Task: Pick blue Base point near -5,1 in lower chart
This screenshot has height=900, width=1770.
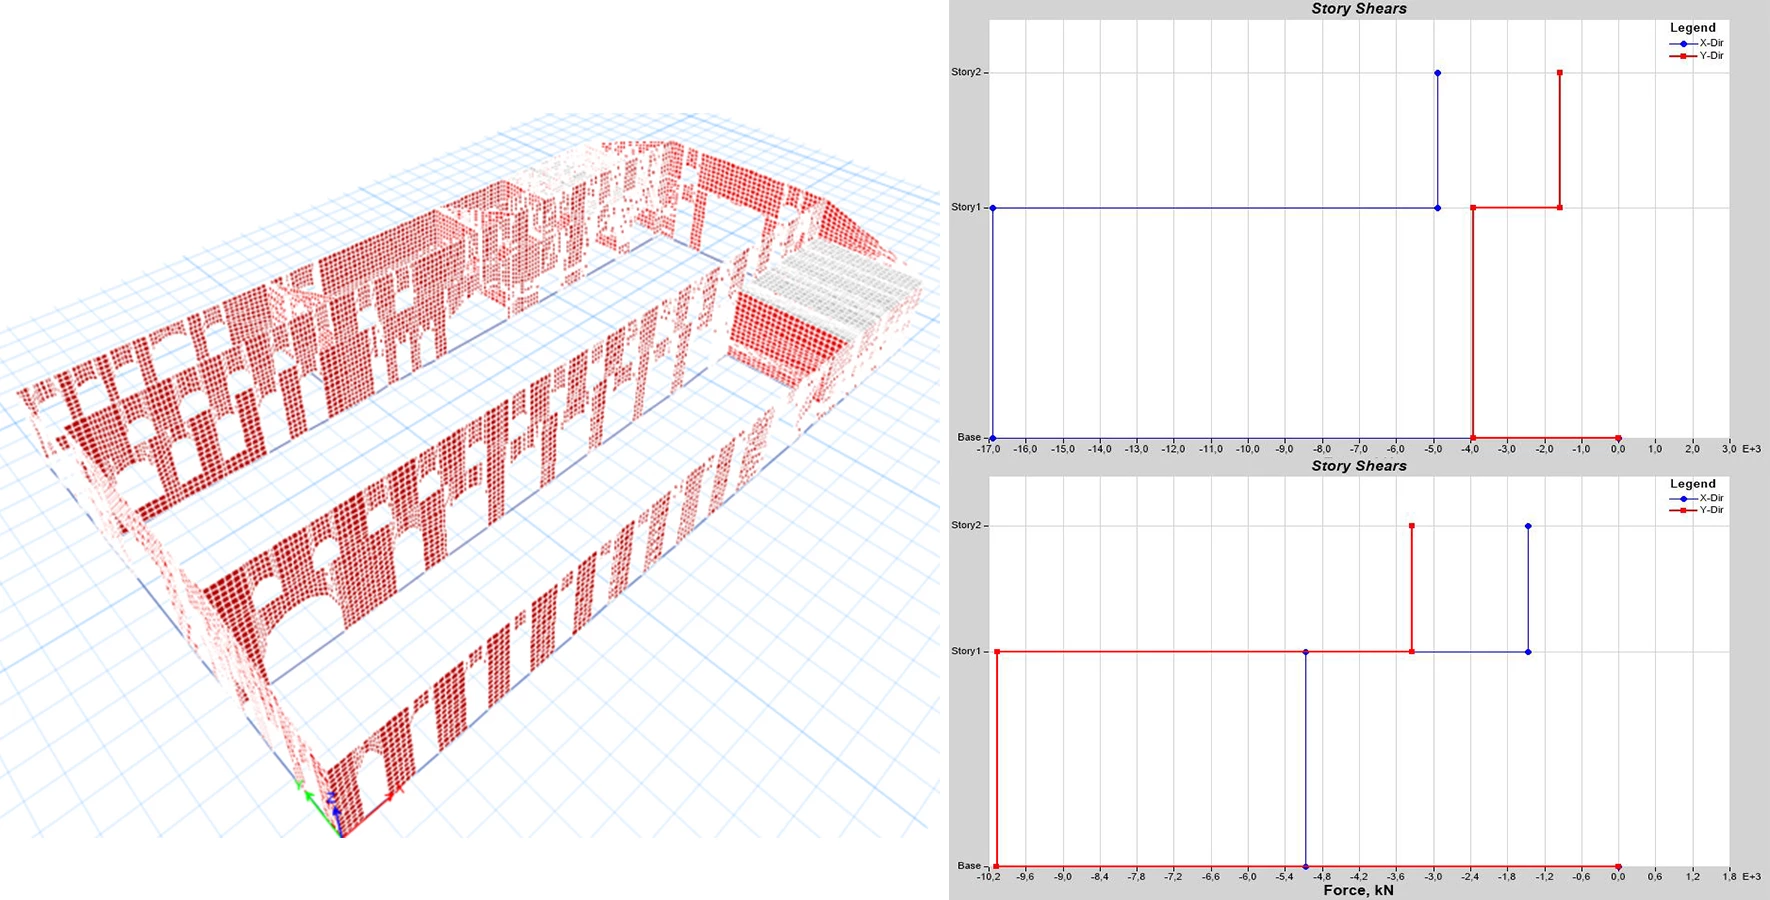Action: pyautogui.click(x=1306, y=866)
